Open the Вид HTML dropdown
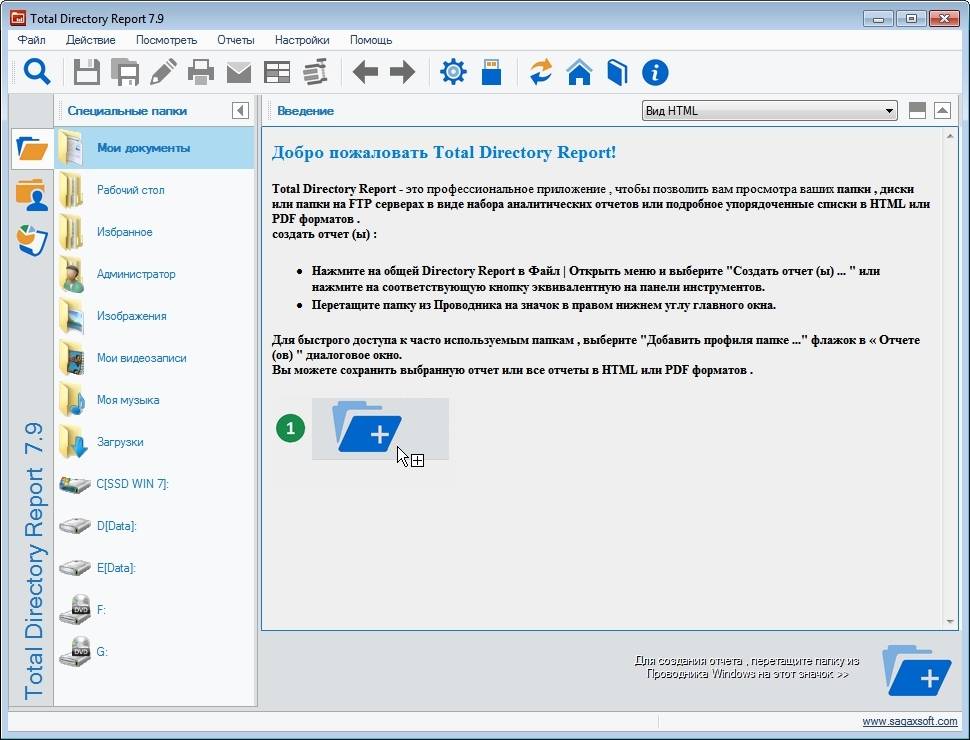The height and width of the screenshot is (740, 970). click(x=769, y=111)
